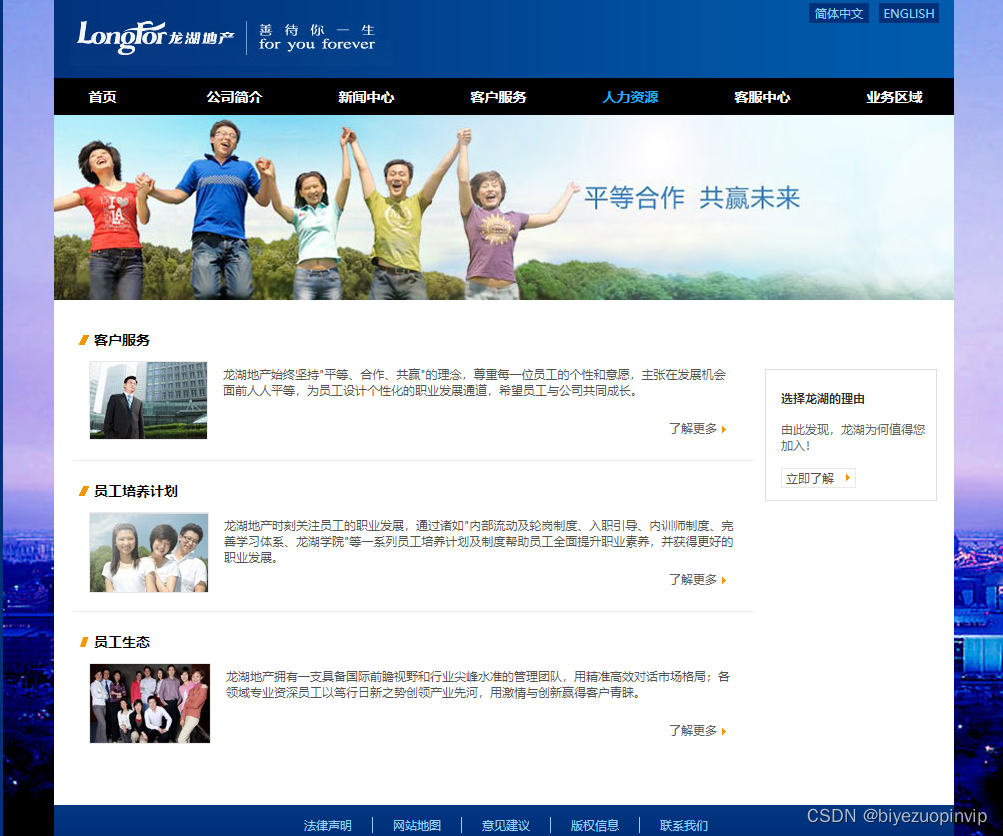Open the businessman thumbnail under 客户服务

(x=148, y=400)
